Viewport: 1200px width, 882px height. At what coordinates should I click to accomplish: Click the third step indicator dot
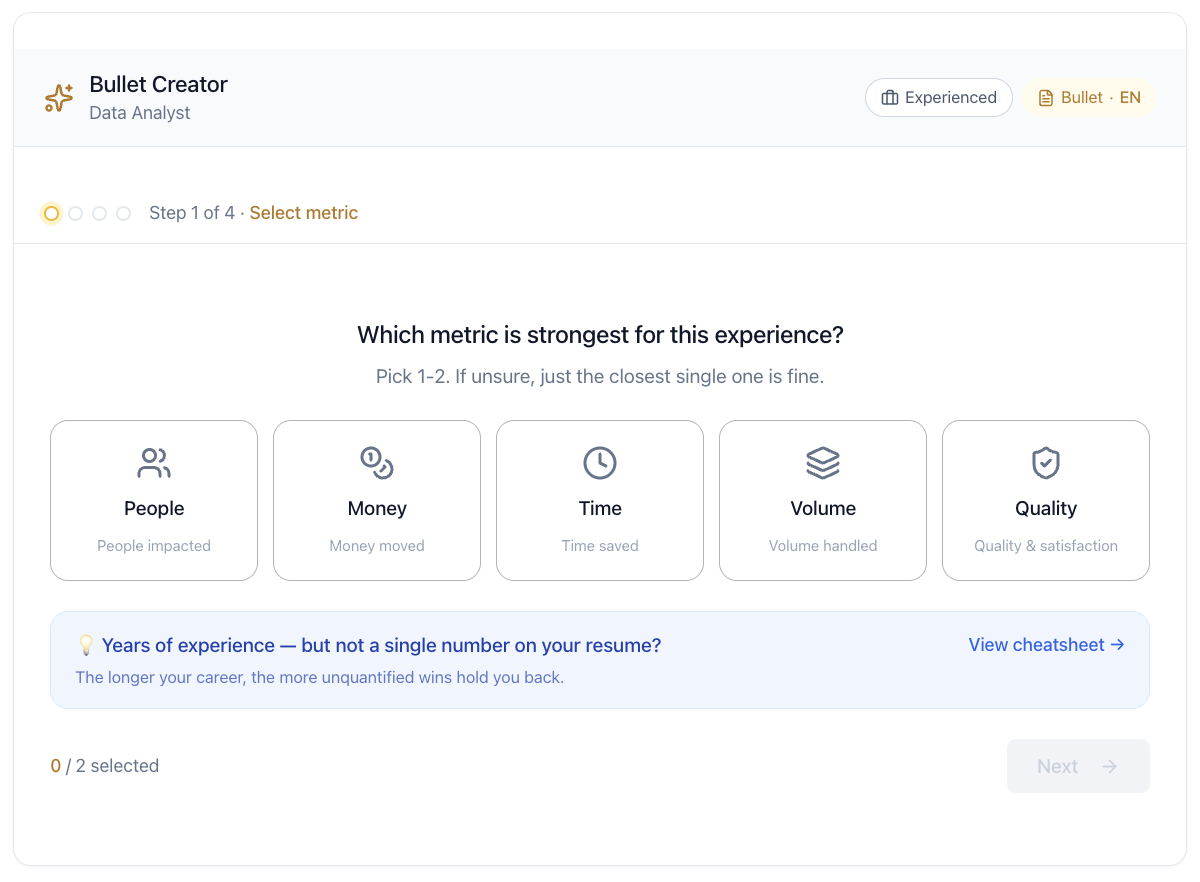coord(100,213)
